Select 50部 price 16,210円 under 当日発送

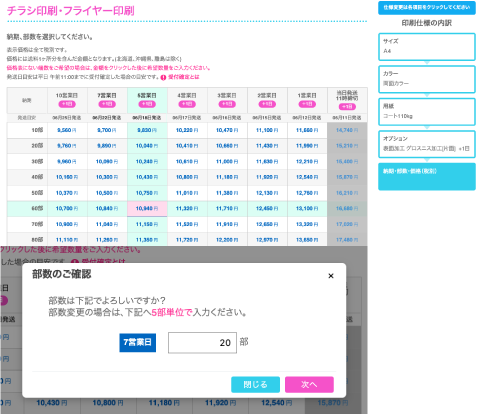(347, 193)
